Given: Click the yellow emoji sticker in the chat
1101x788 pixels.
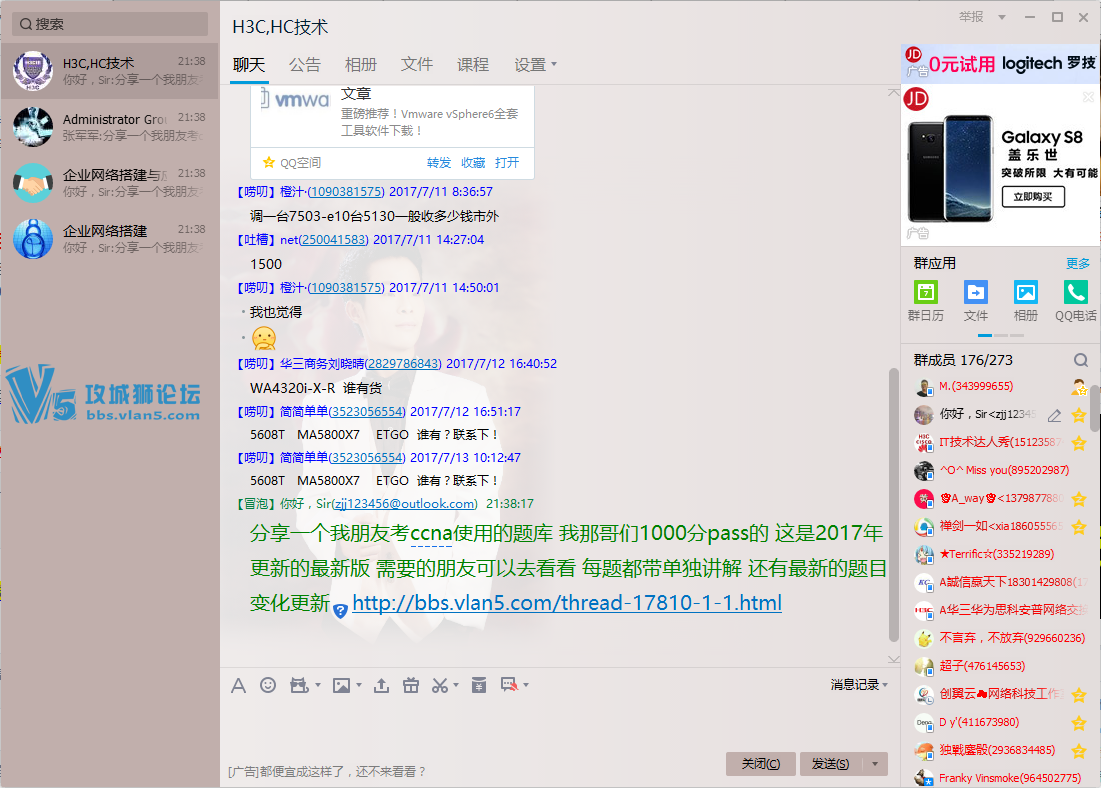Looking at the screenshot, I should 264,339.
